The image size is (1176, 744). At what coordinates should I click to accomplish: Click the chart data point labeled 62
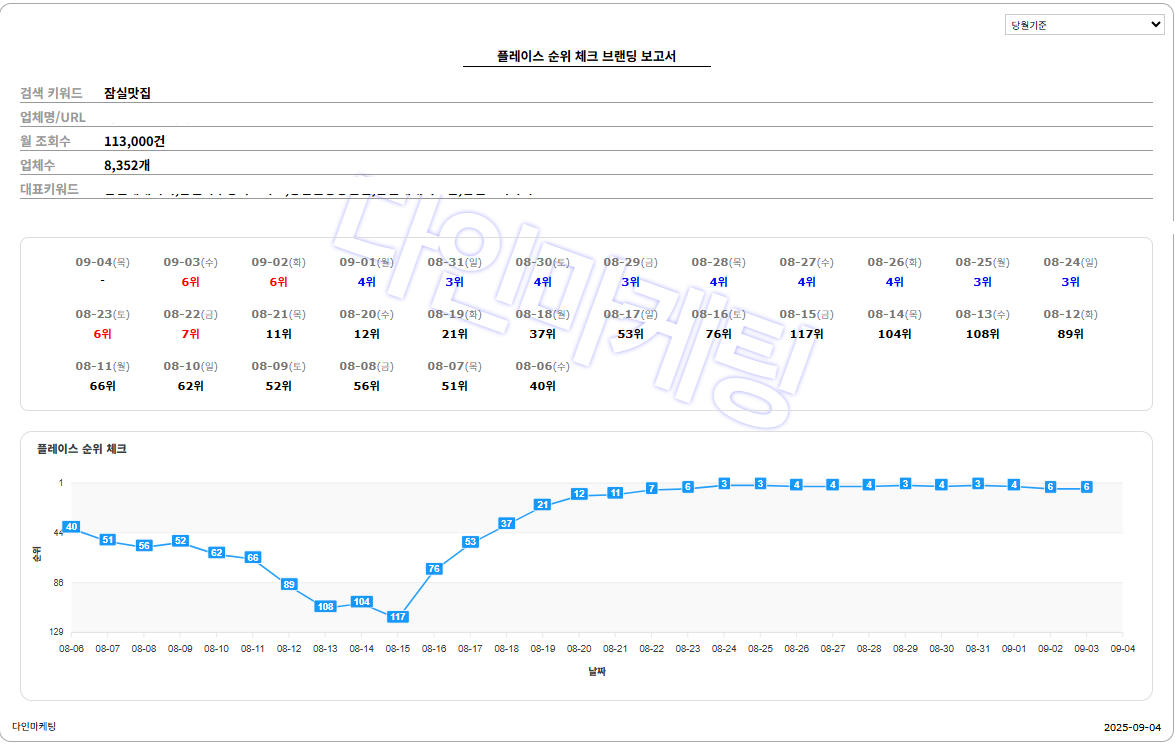216,553
